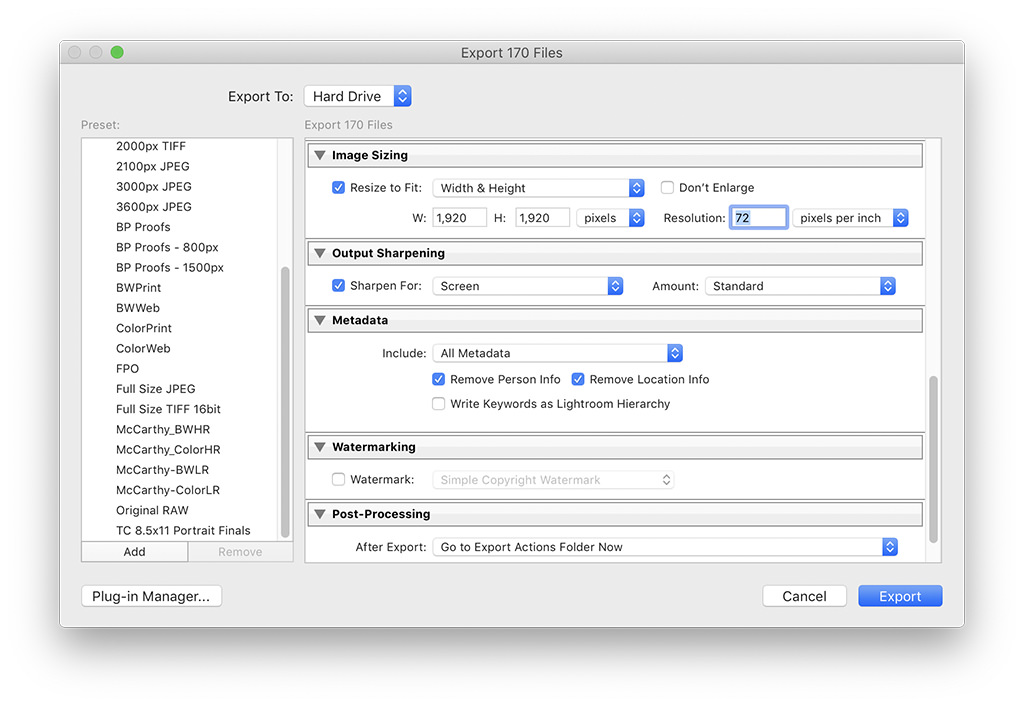Open the Amount Standard dropdown
1024x706 pixels.
[x=800, y=286]
